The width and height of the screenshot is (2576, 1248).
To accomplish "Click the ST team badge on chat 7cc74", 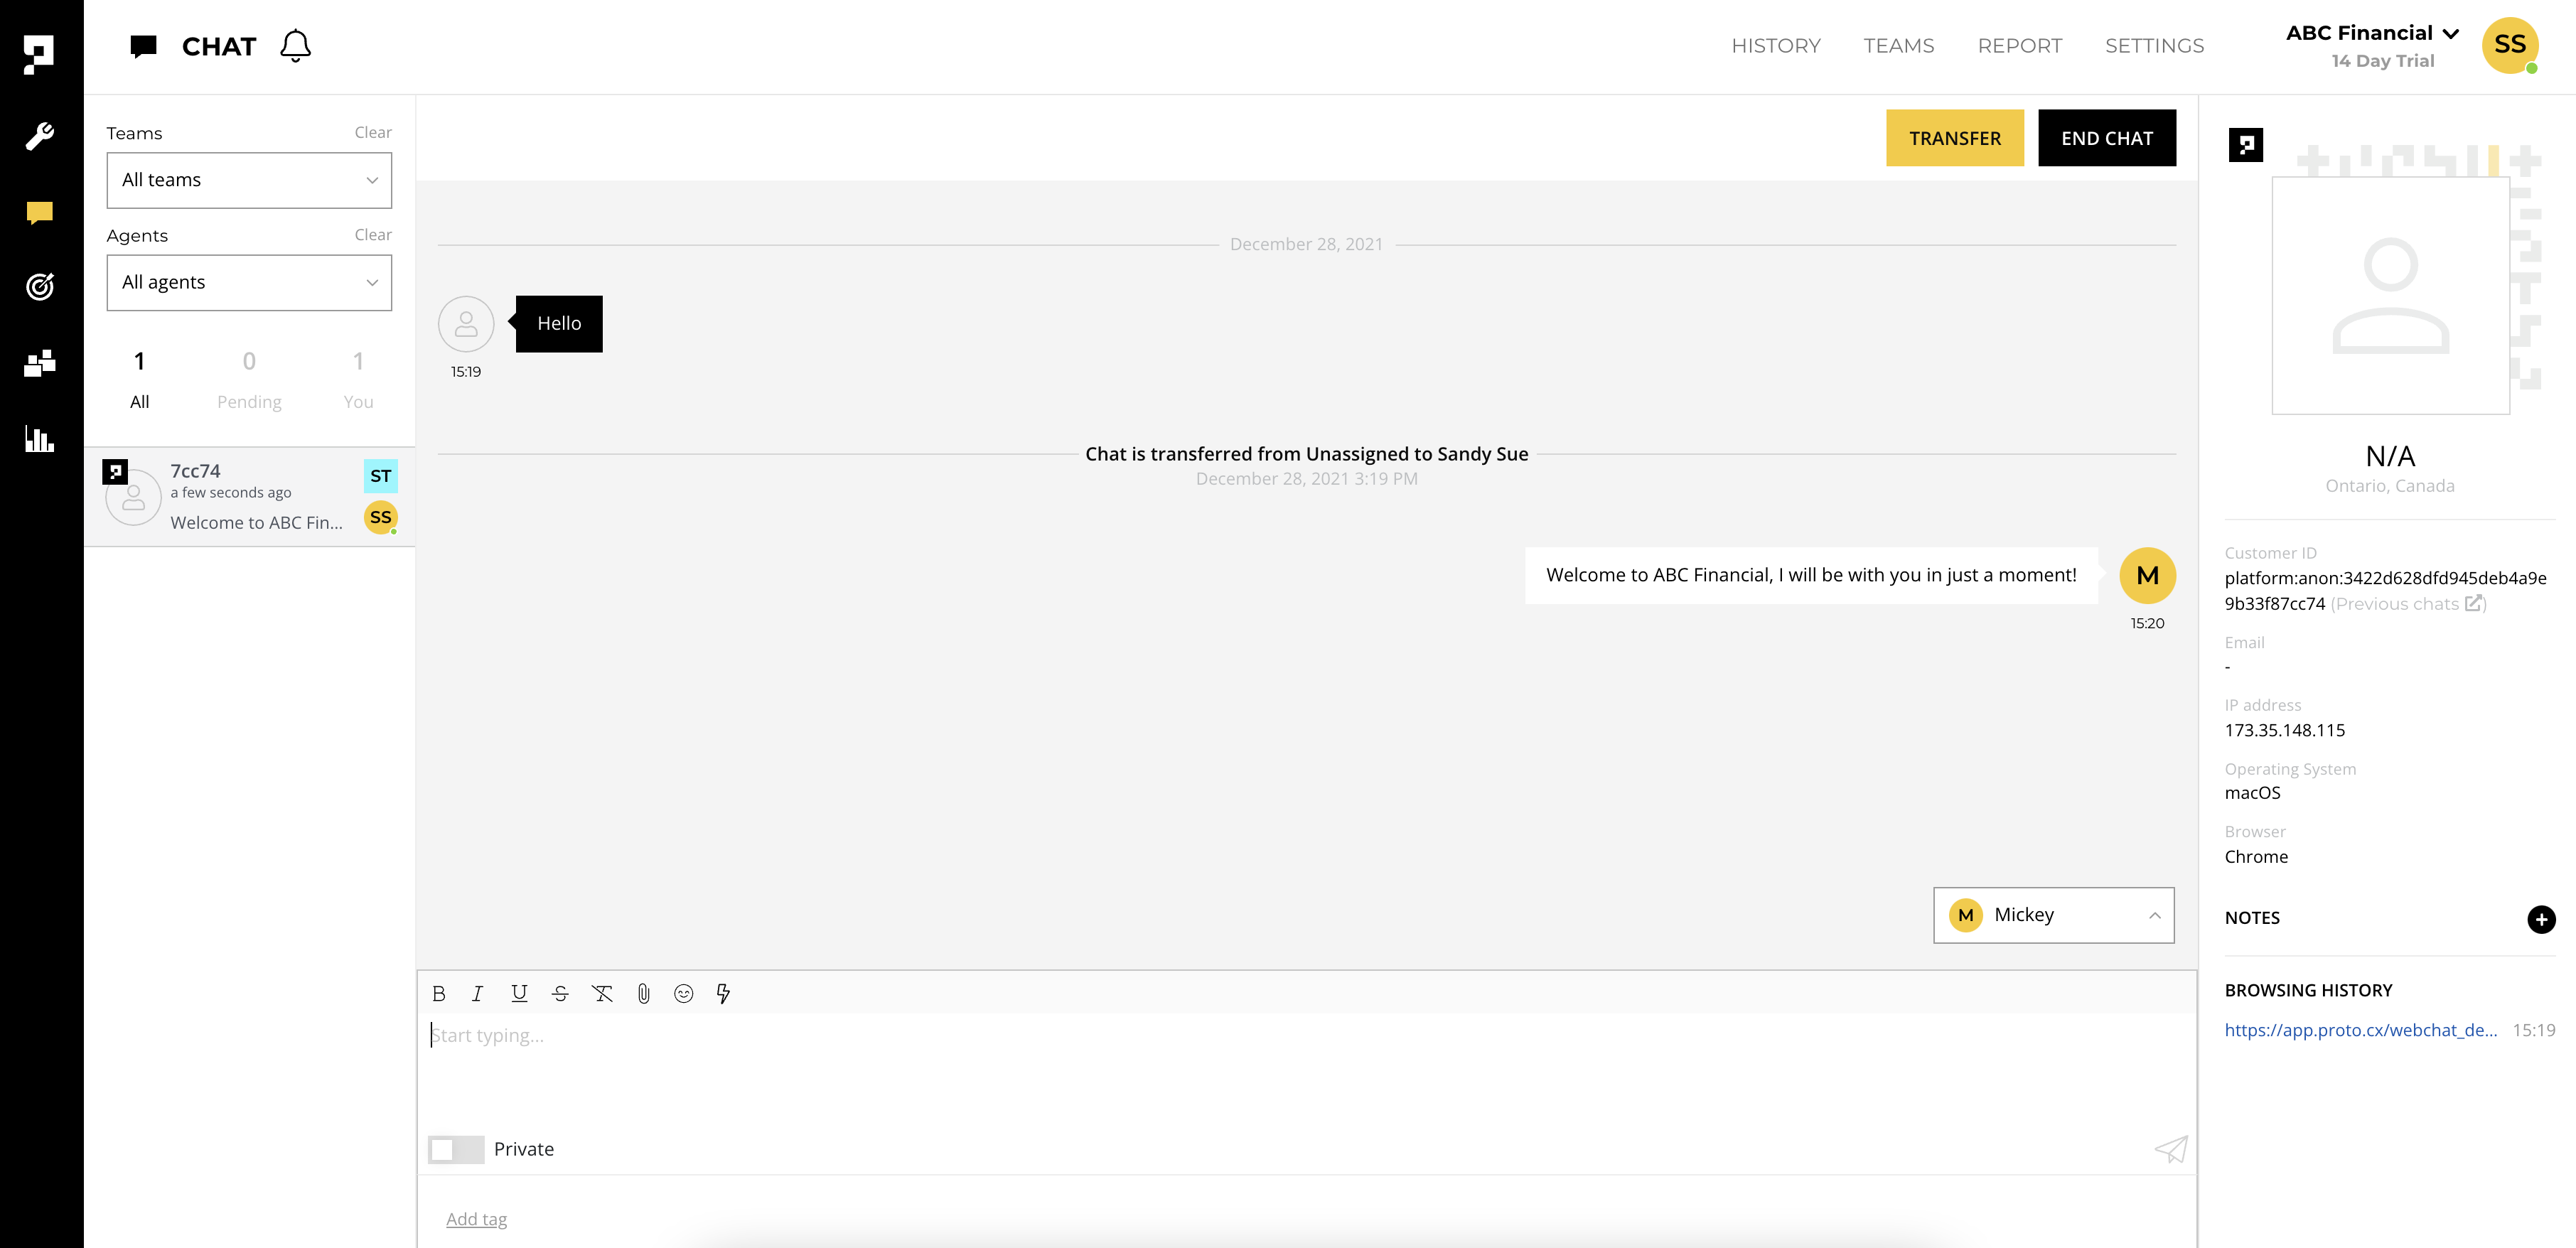I will [381, 476].
